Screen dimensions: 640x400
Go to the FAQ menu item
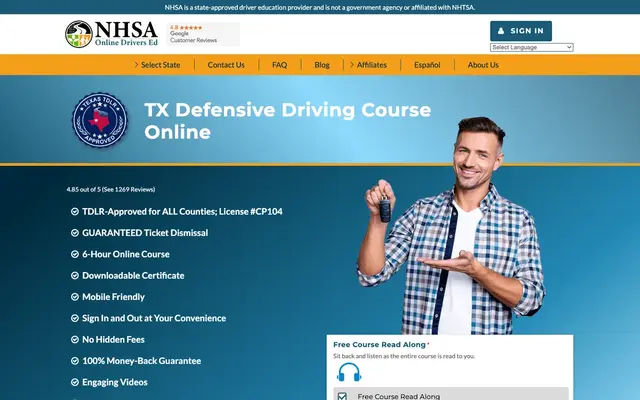pos(280,65)
